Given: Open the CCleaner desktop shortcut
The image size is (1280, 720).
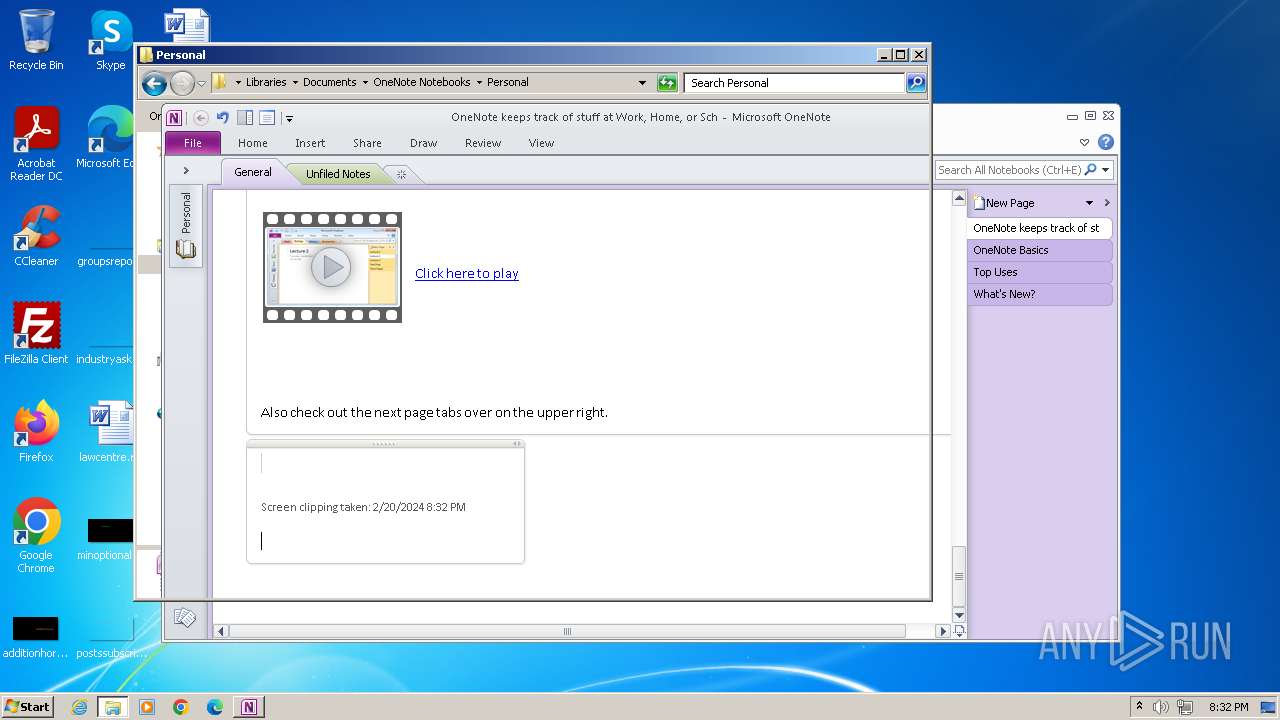Looking at the screenshot, I should click(x=36, y=236).
